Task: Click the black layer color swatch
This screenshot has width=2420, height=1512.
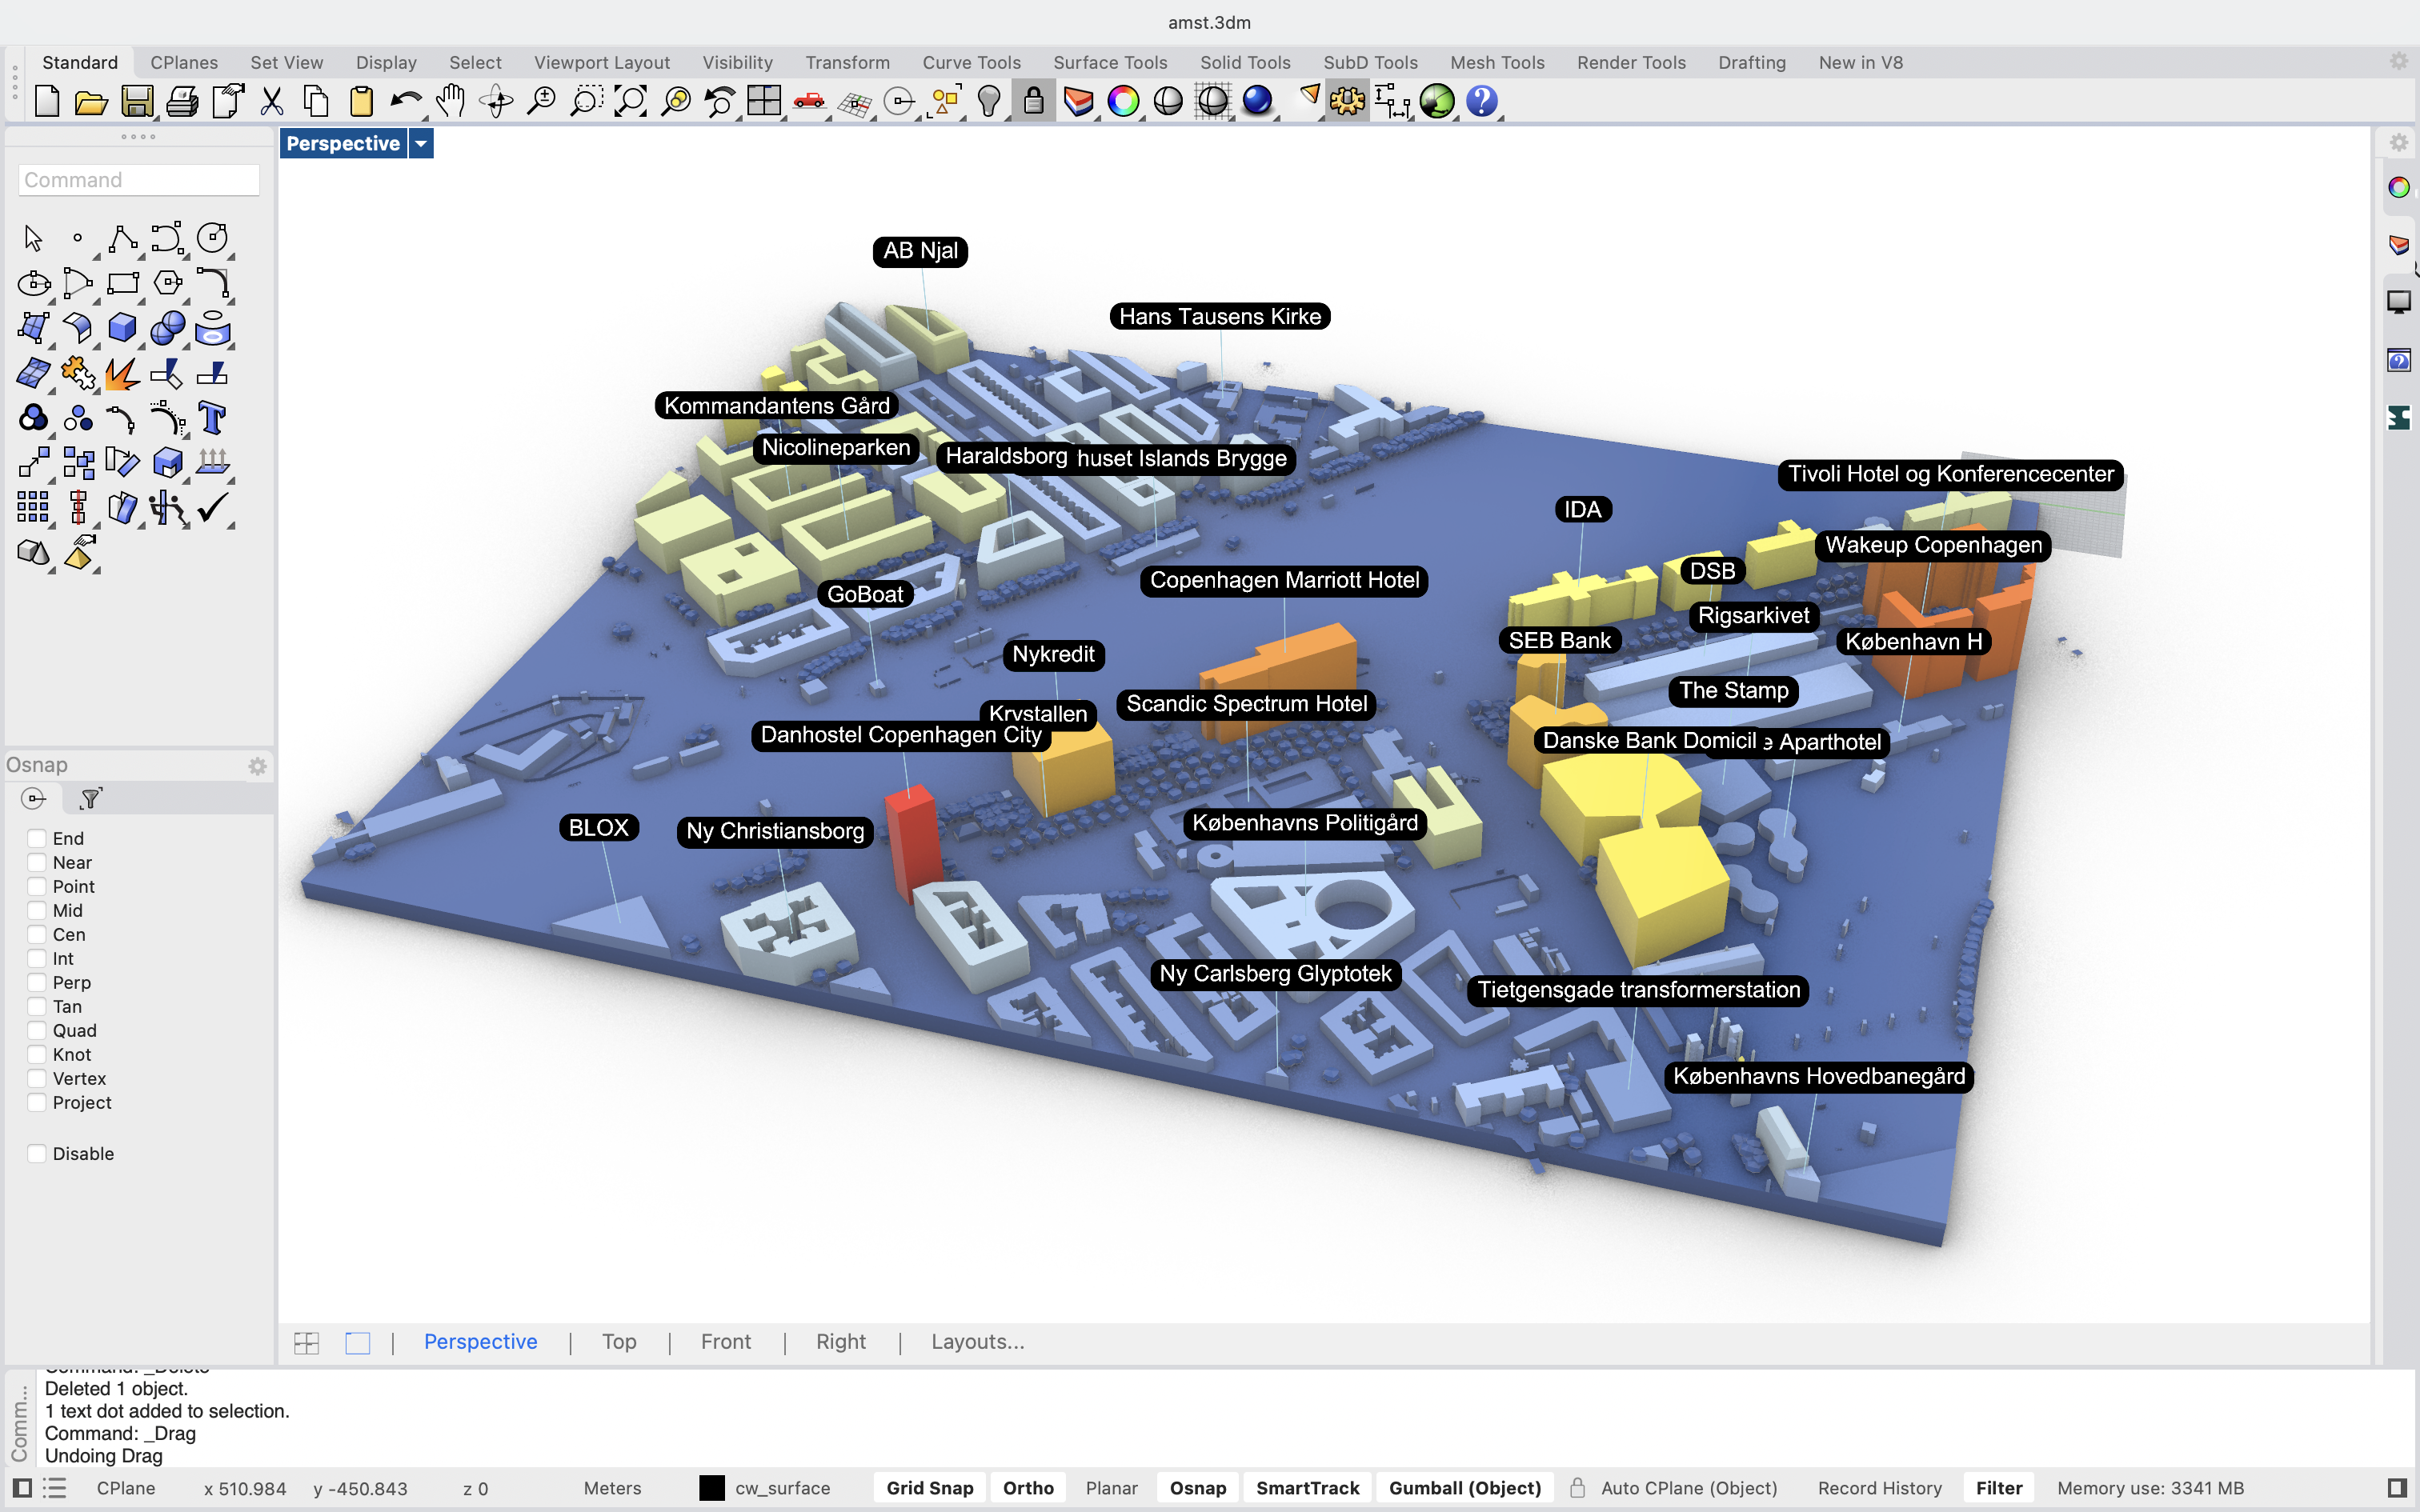Action: click(x=711, y=1488)
